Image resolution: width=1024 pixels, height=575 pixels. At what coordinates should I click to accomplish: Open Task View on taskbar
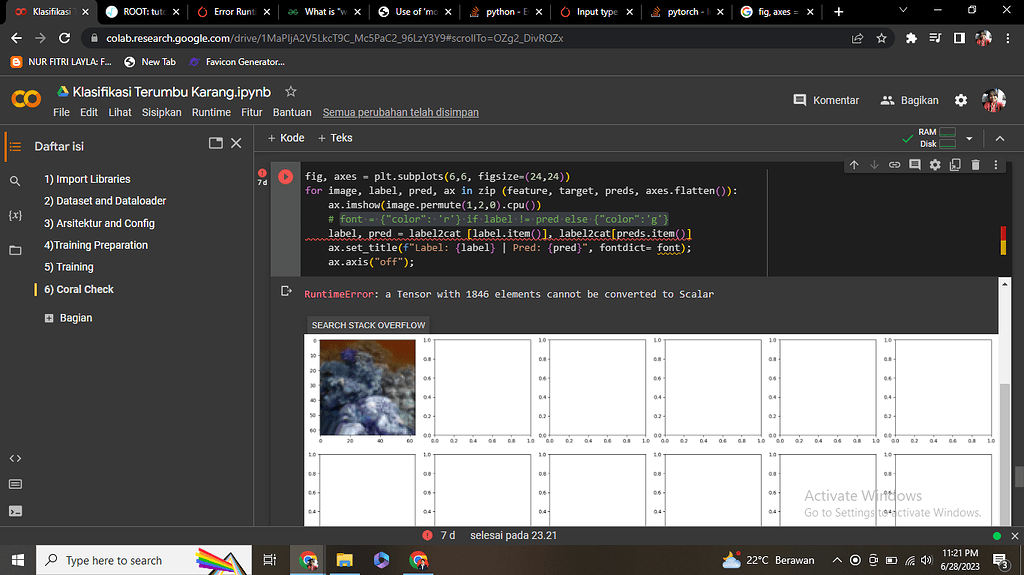click(269, 561)
